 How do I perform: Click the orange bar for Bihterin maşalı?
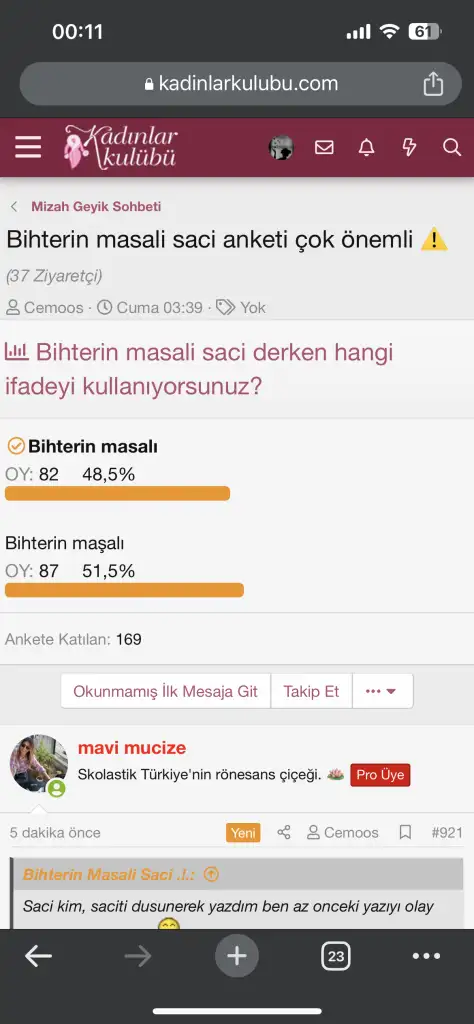pyautogui.click(x=124, y=590)
